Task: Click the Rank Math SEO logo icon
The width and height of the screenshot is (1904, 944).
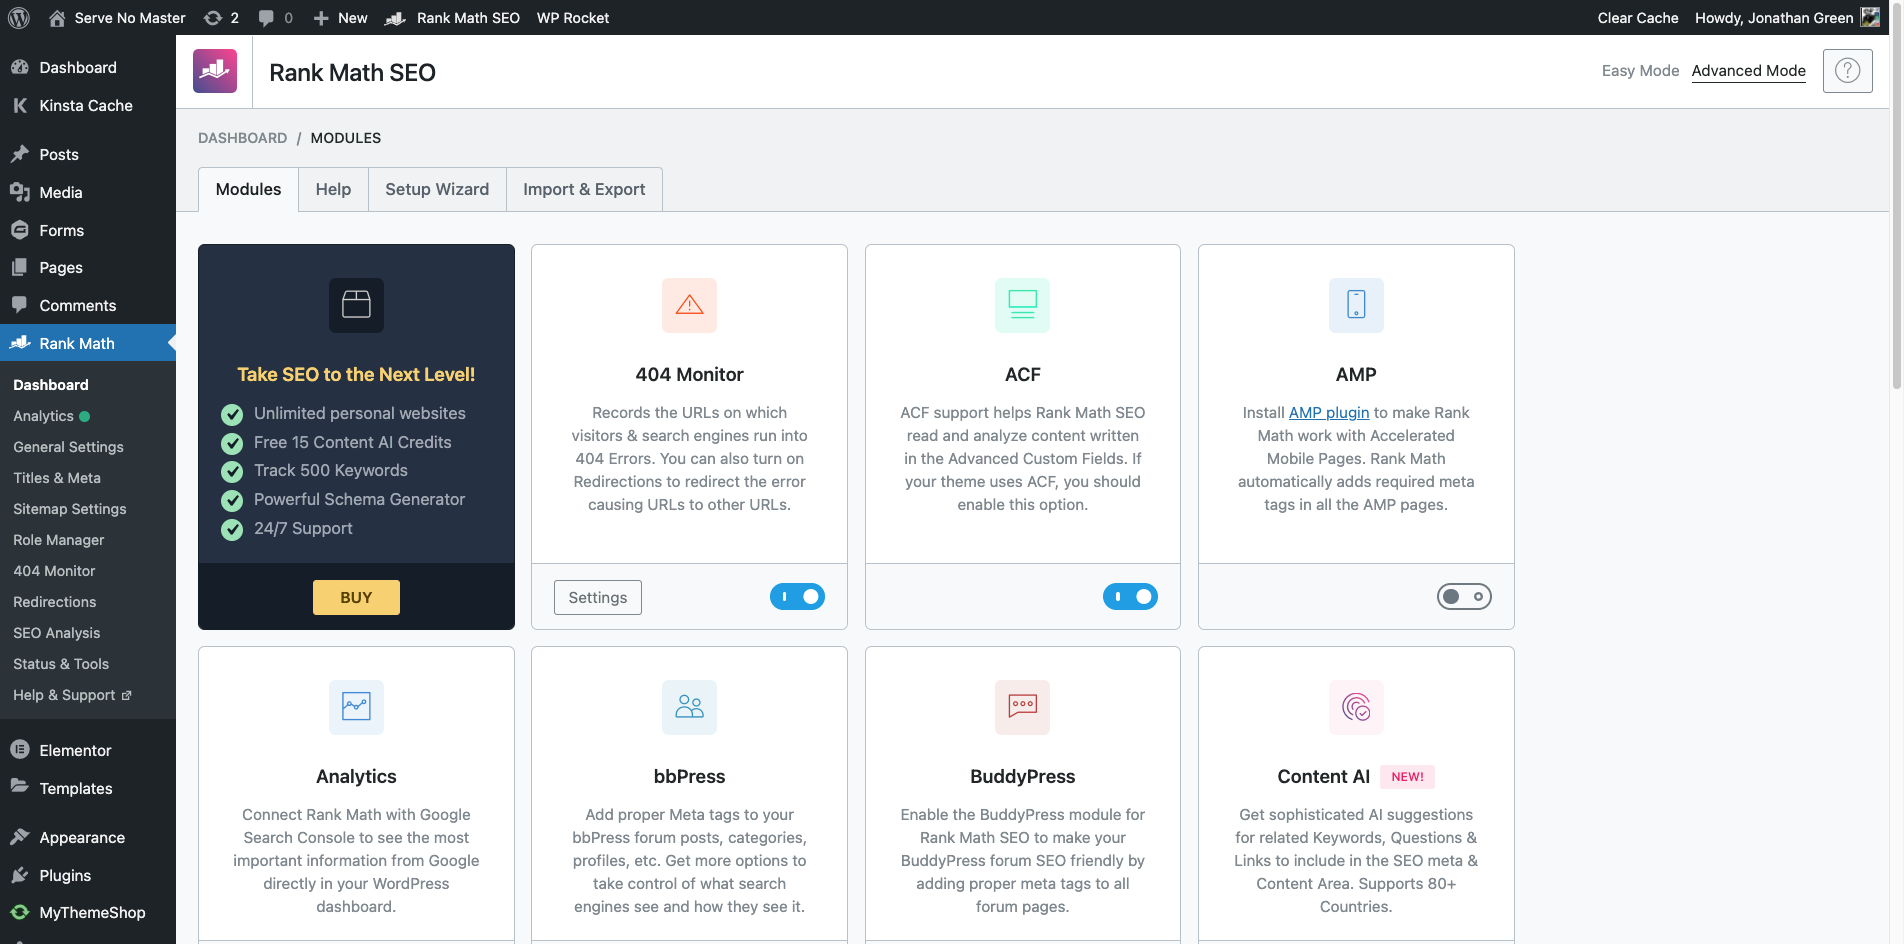Action: [x=215, y=71]
